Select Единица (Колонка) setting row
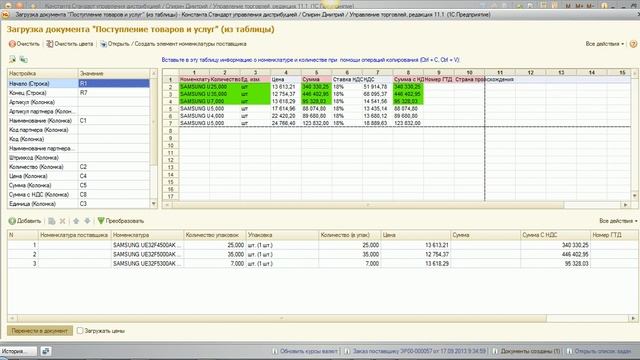The width and height of the screenshot is (640, 360). pyautogui.click(x=79, y=204)
